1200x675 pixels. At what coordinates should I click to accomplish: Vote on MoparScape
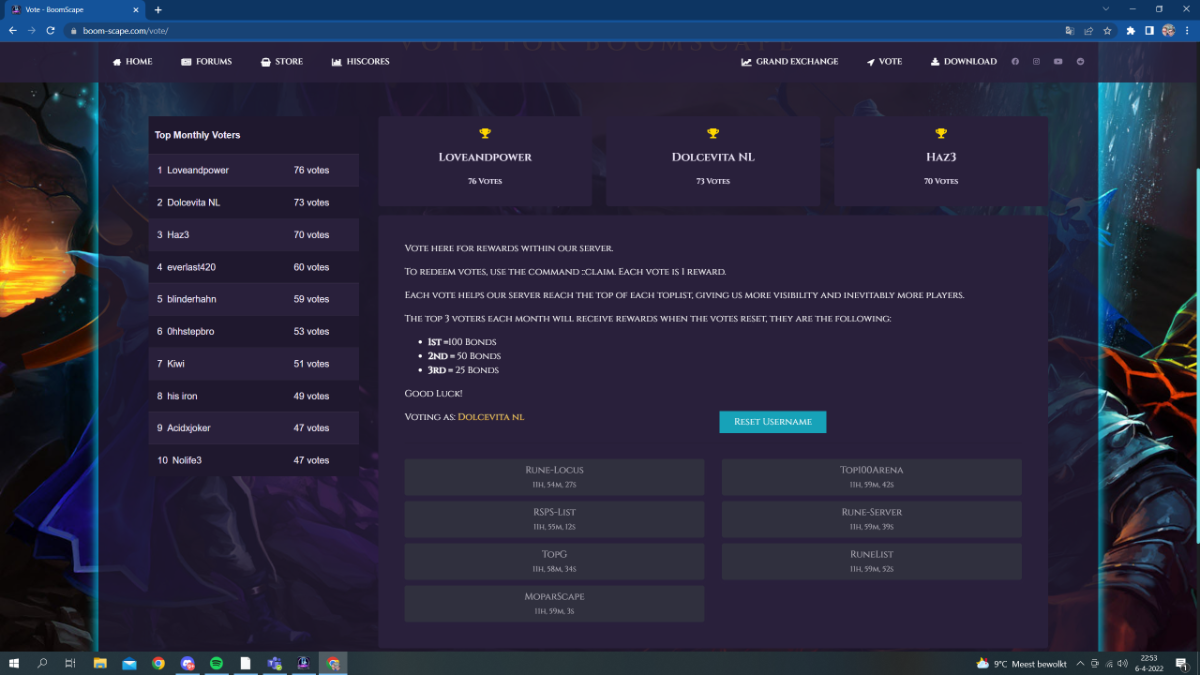[554, 604]
